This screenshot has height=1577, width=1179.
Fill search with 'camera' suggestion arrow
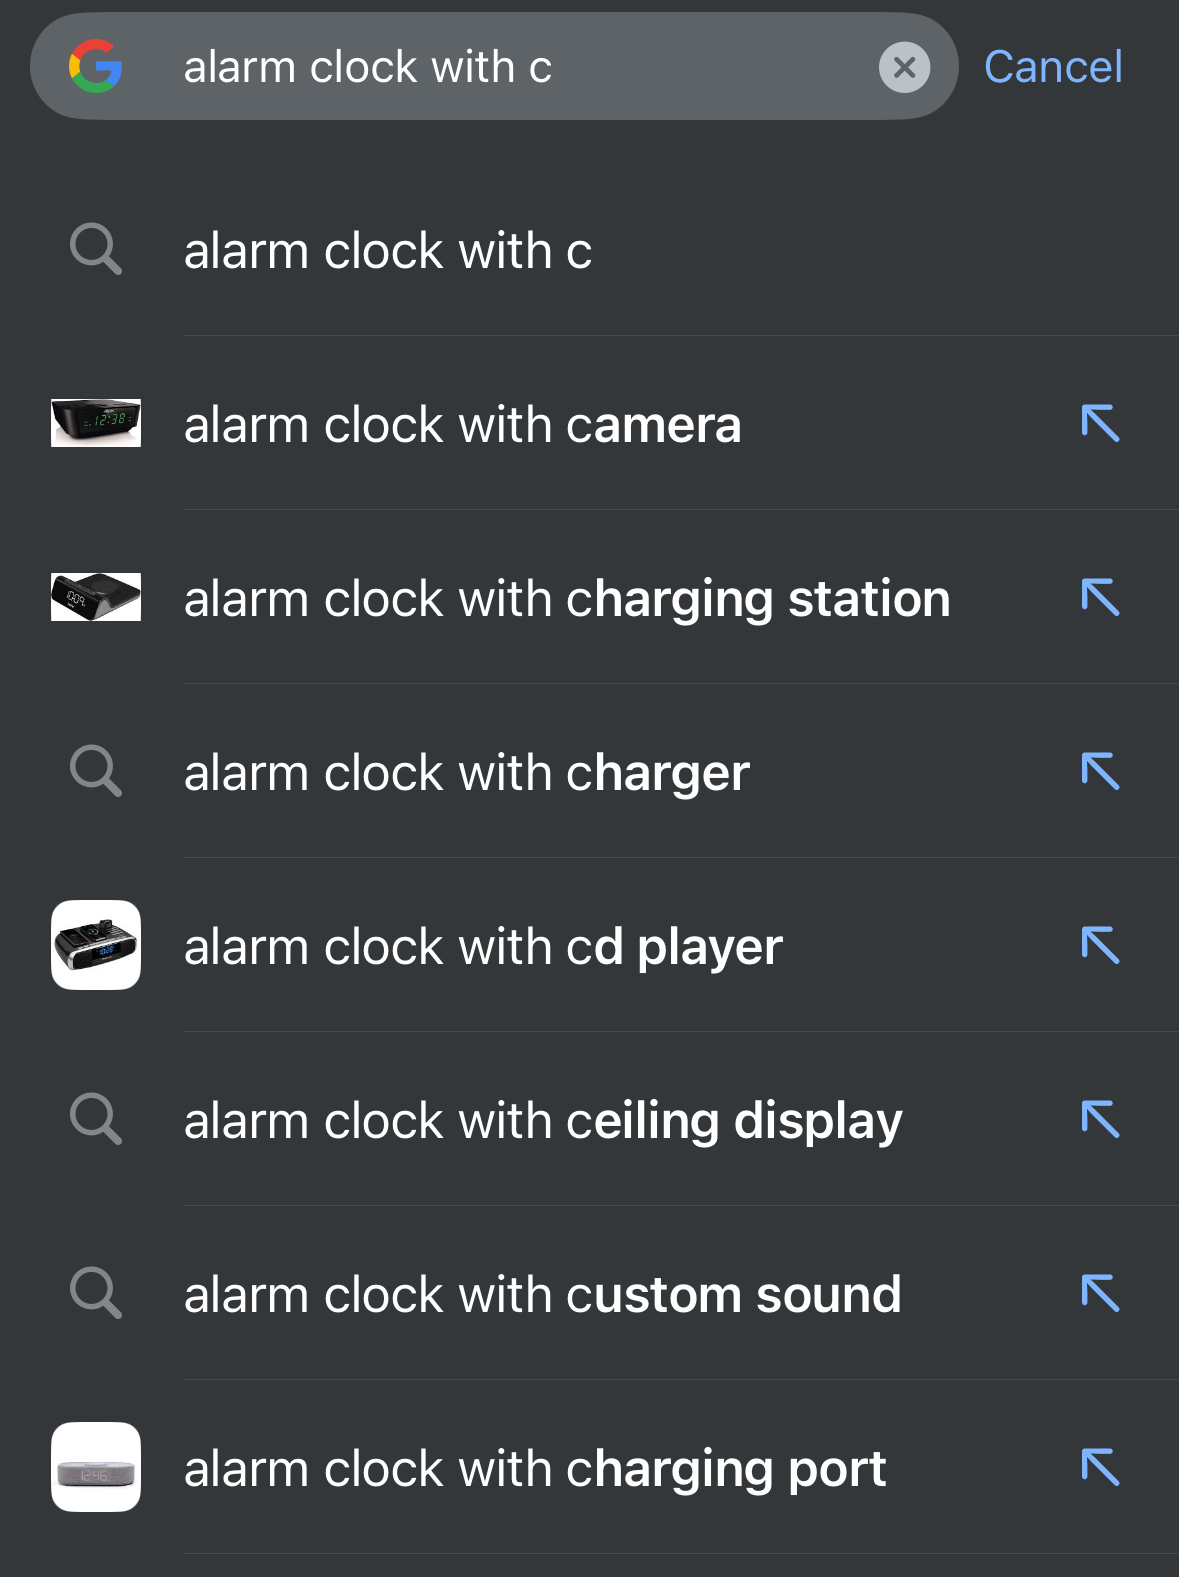(1100, 423)
